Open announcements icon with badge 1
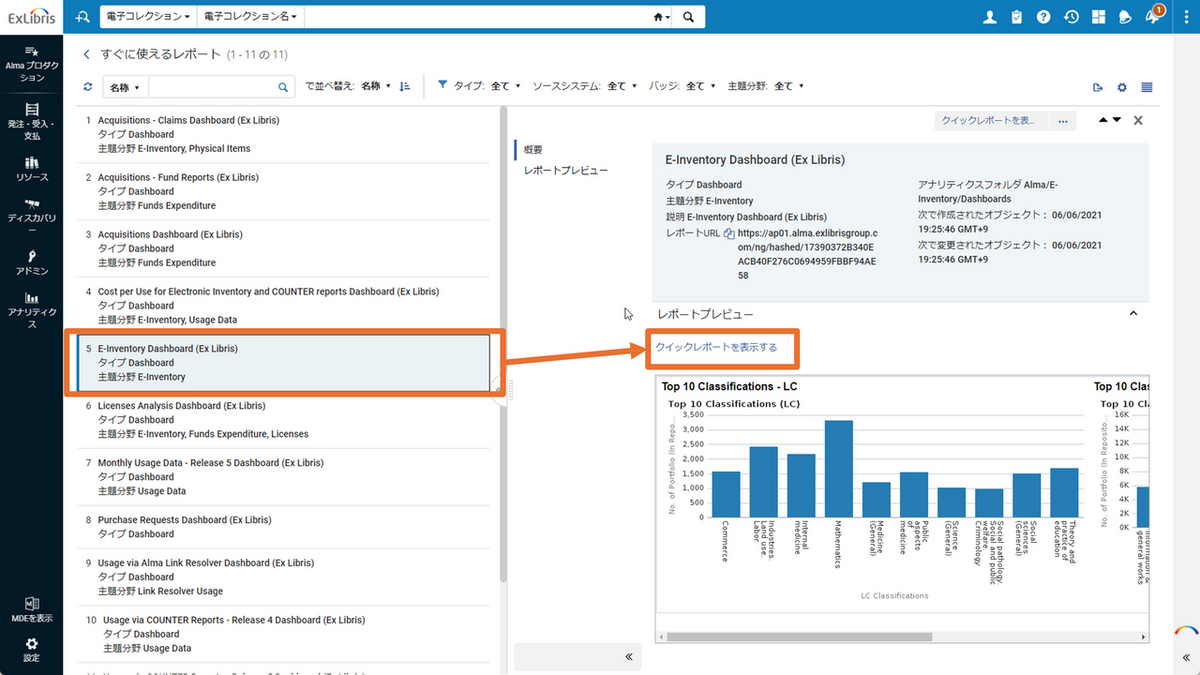Image resolution: width=1200 pixels, height=675 pixels. [x=1152, y=17]
